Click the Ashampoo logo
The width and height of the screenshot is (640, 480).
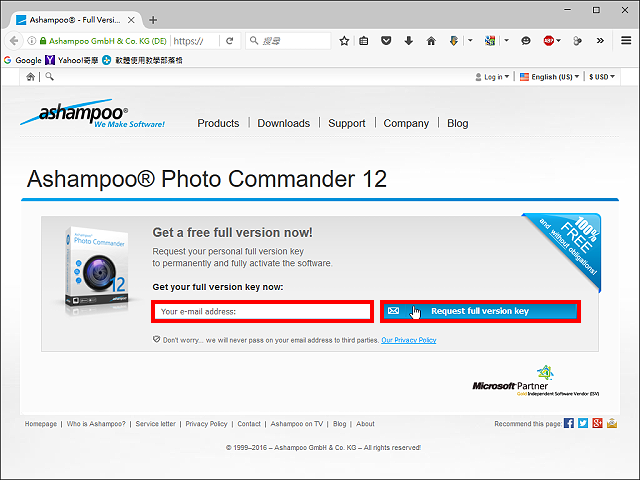click(93, 113)
